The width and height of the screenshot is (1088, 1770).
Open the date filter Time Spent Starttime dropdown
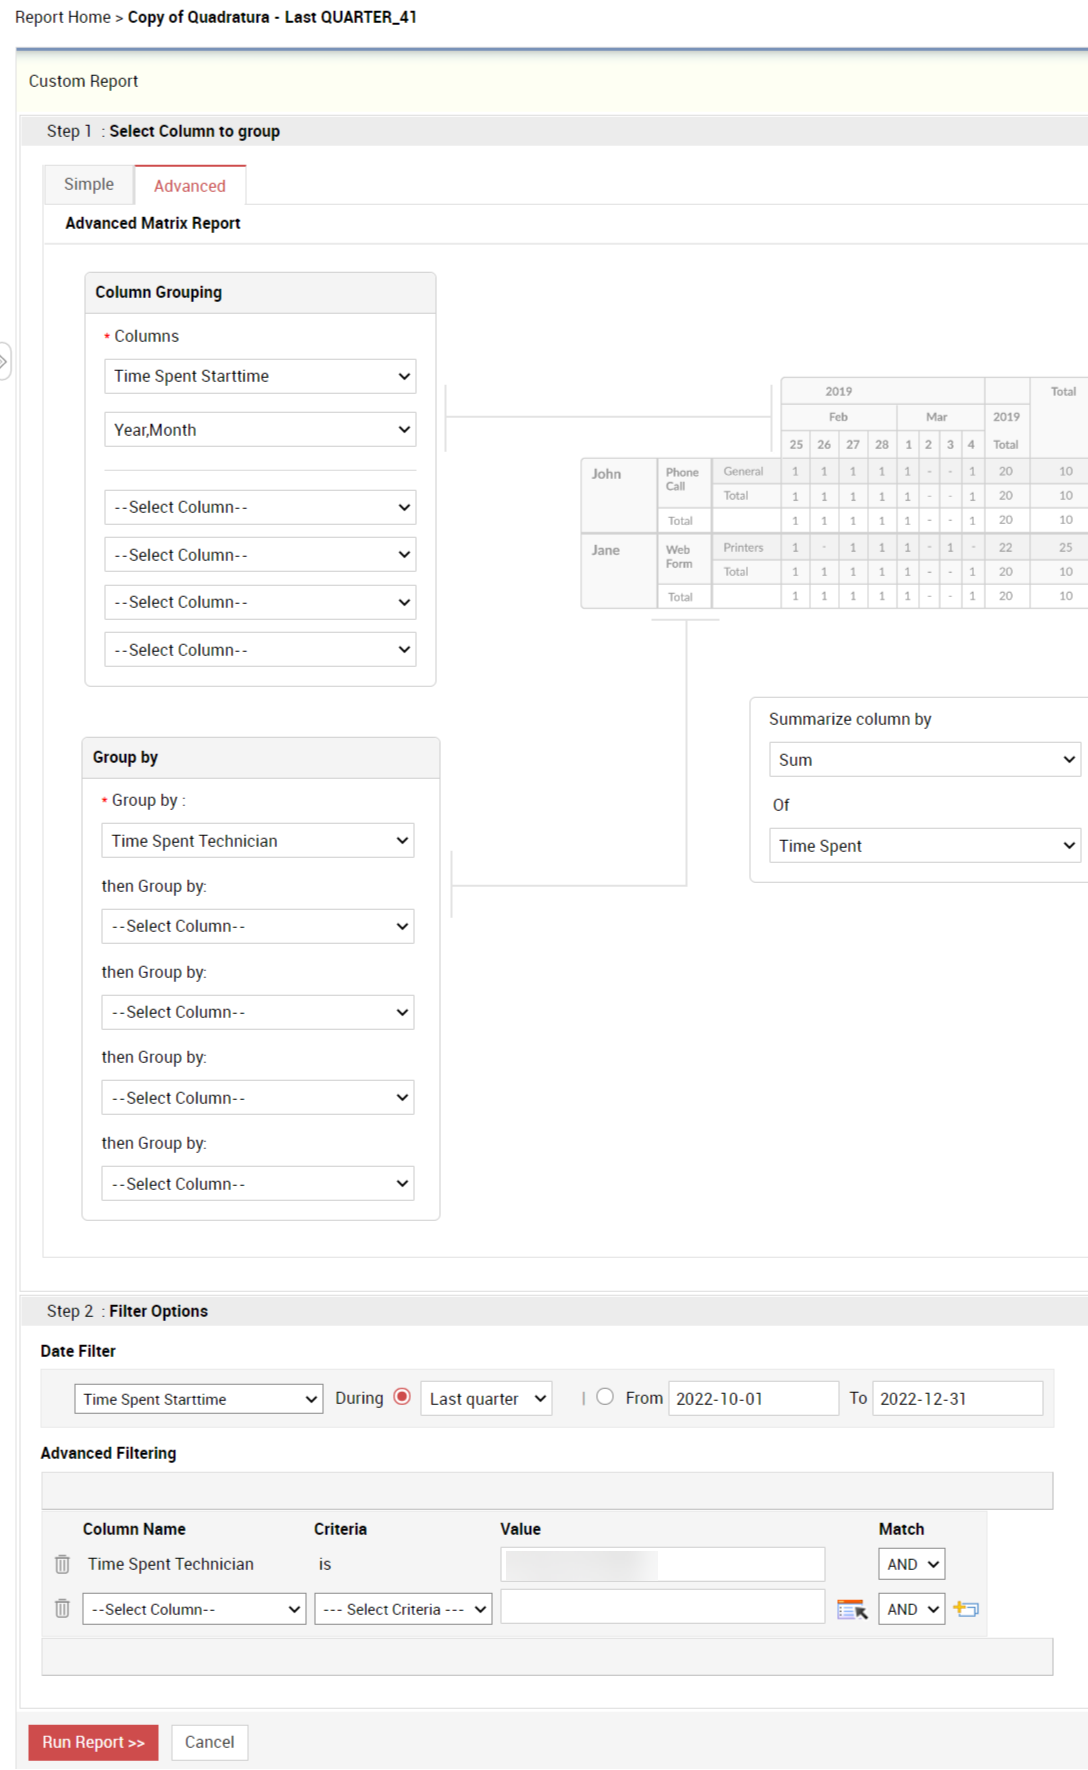199,1399
